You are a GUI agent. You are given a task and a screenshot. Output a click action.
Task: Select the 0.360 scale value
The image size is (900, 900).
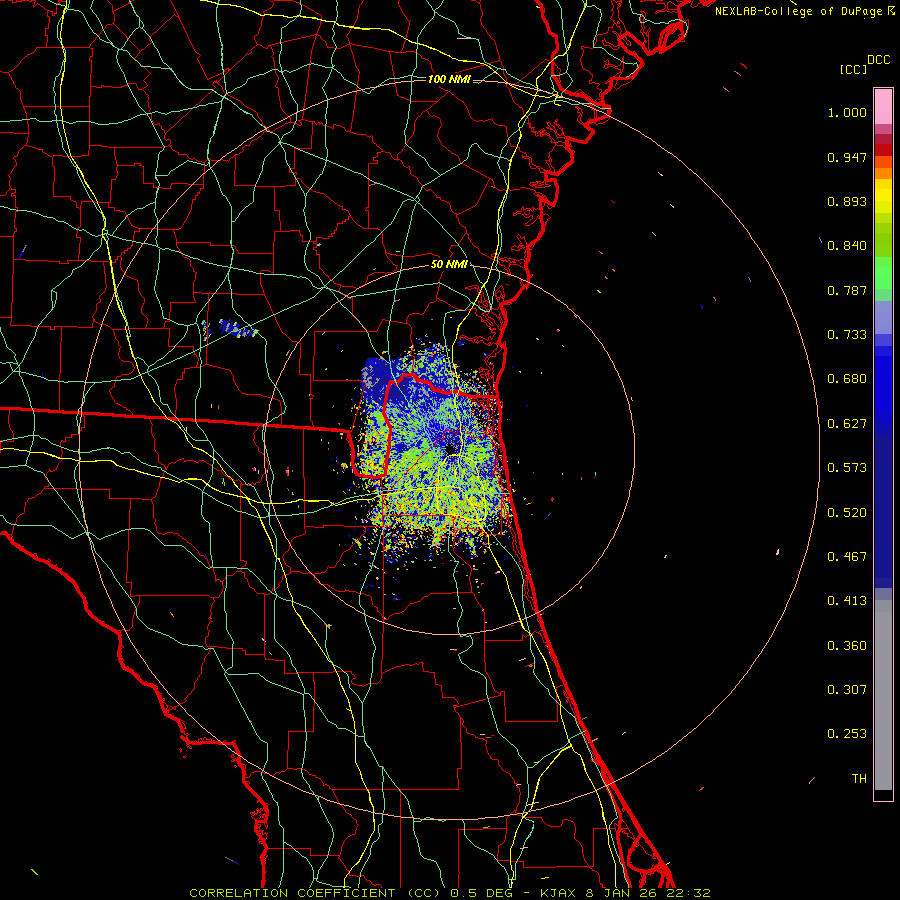tap(847, 646)
